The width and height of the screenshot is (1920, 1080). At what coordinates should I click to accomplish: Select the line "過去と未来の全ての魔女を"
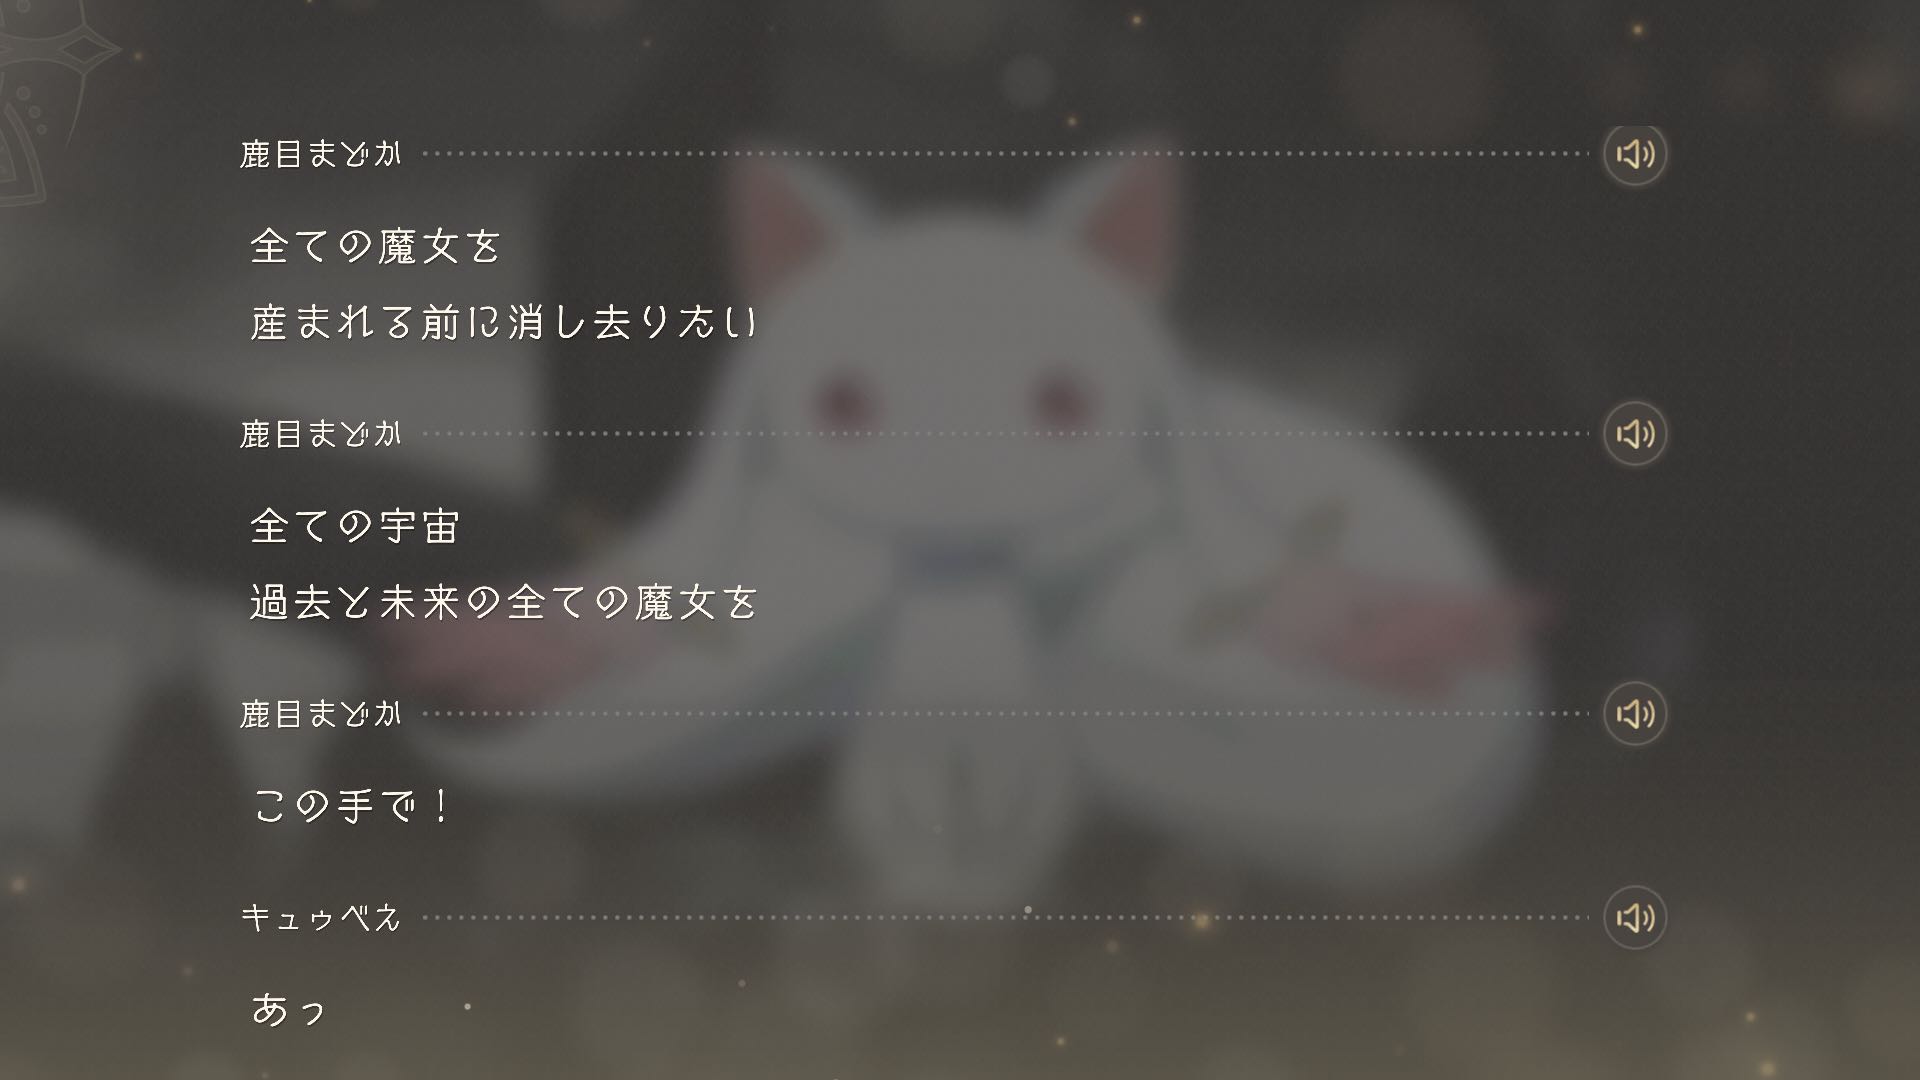point(504,602)
